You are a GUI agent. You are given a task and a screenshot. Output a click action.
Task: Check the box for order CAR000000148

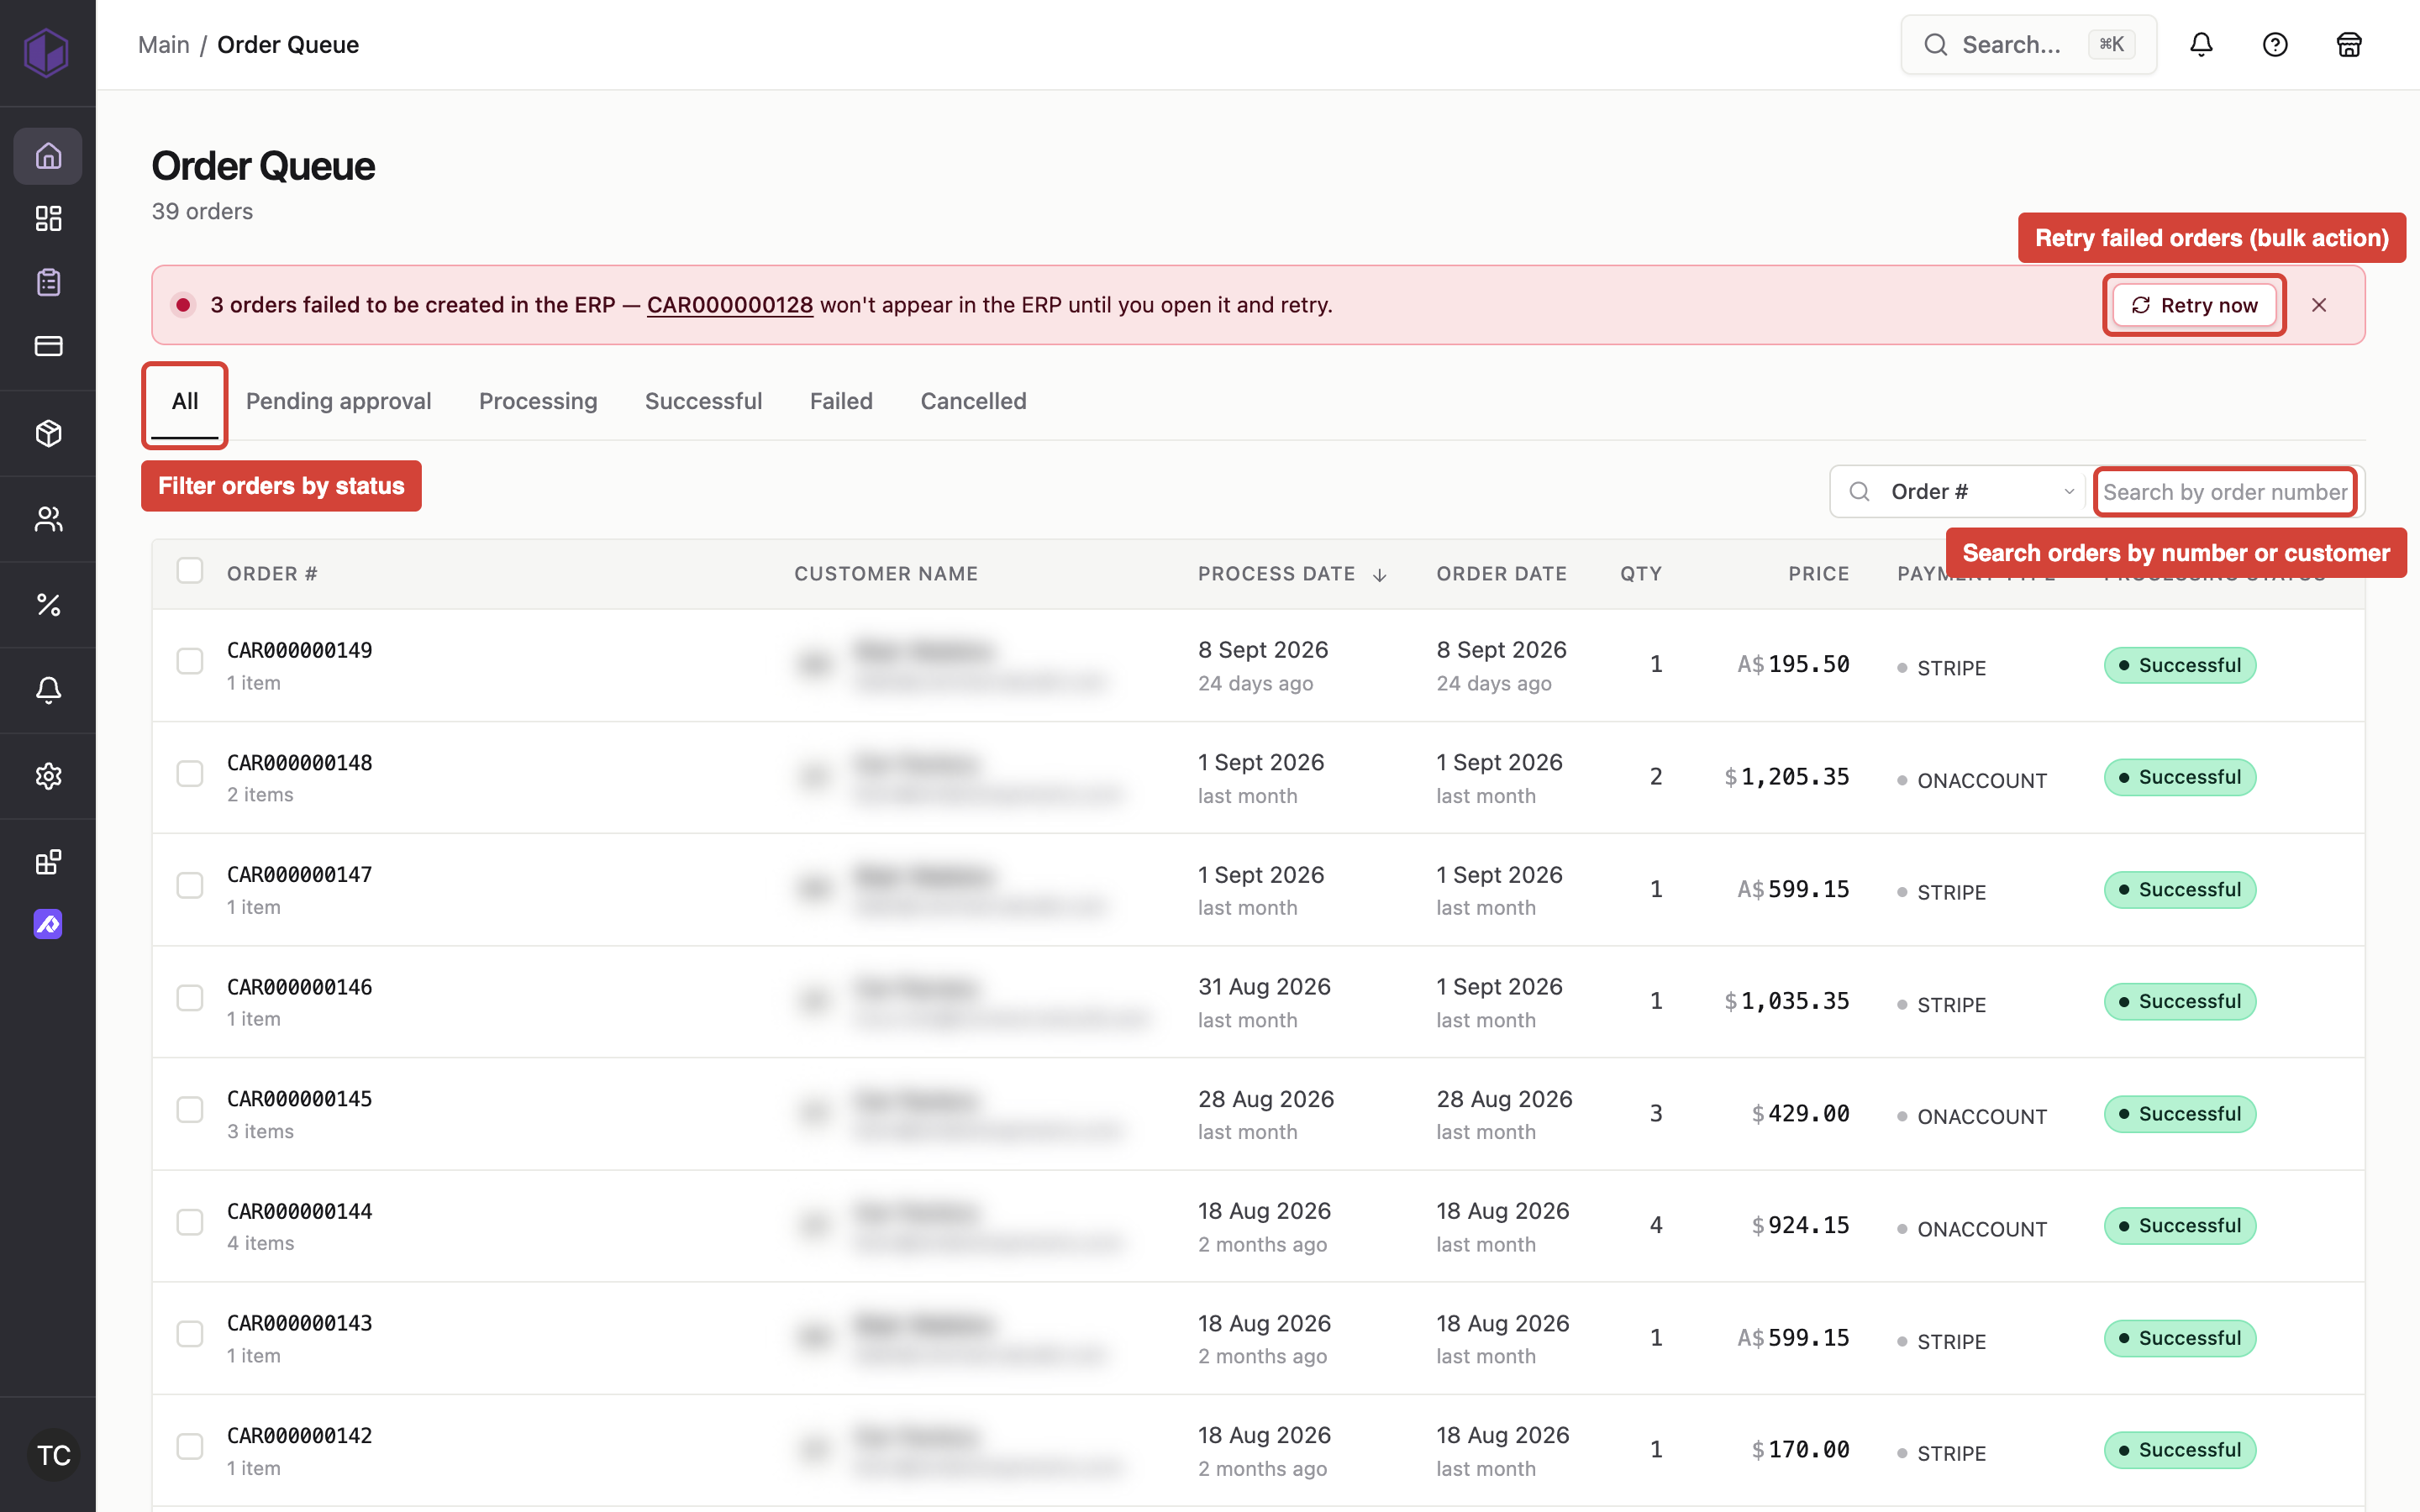(190, 773)
